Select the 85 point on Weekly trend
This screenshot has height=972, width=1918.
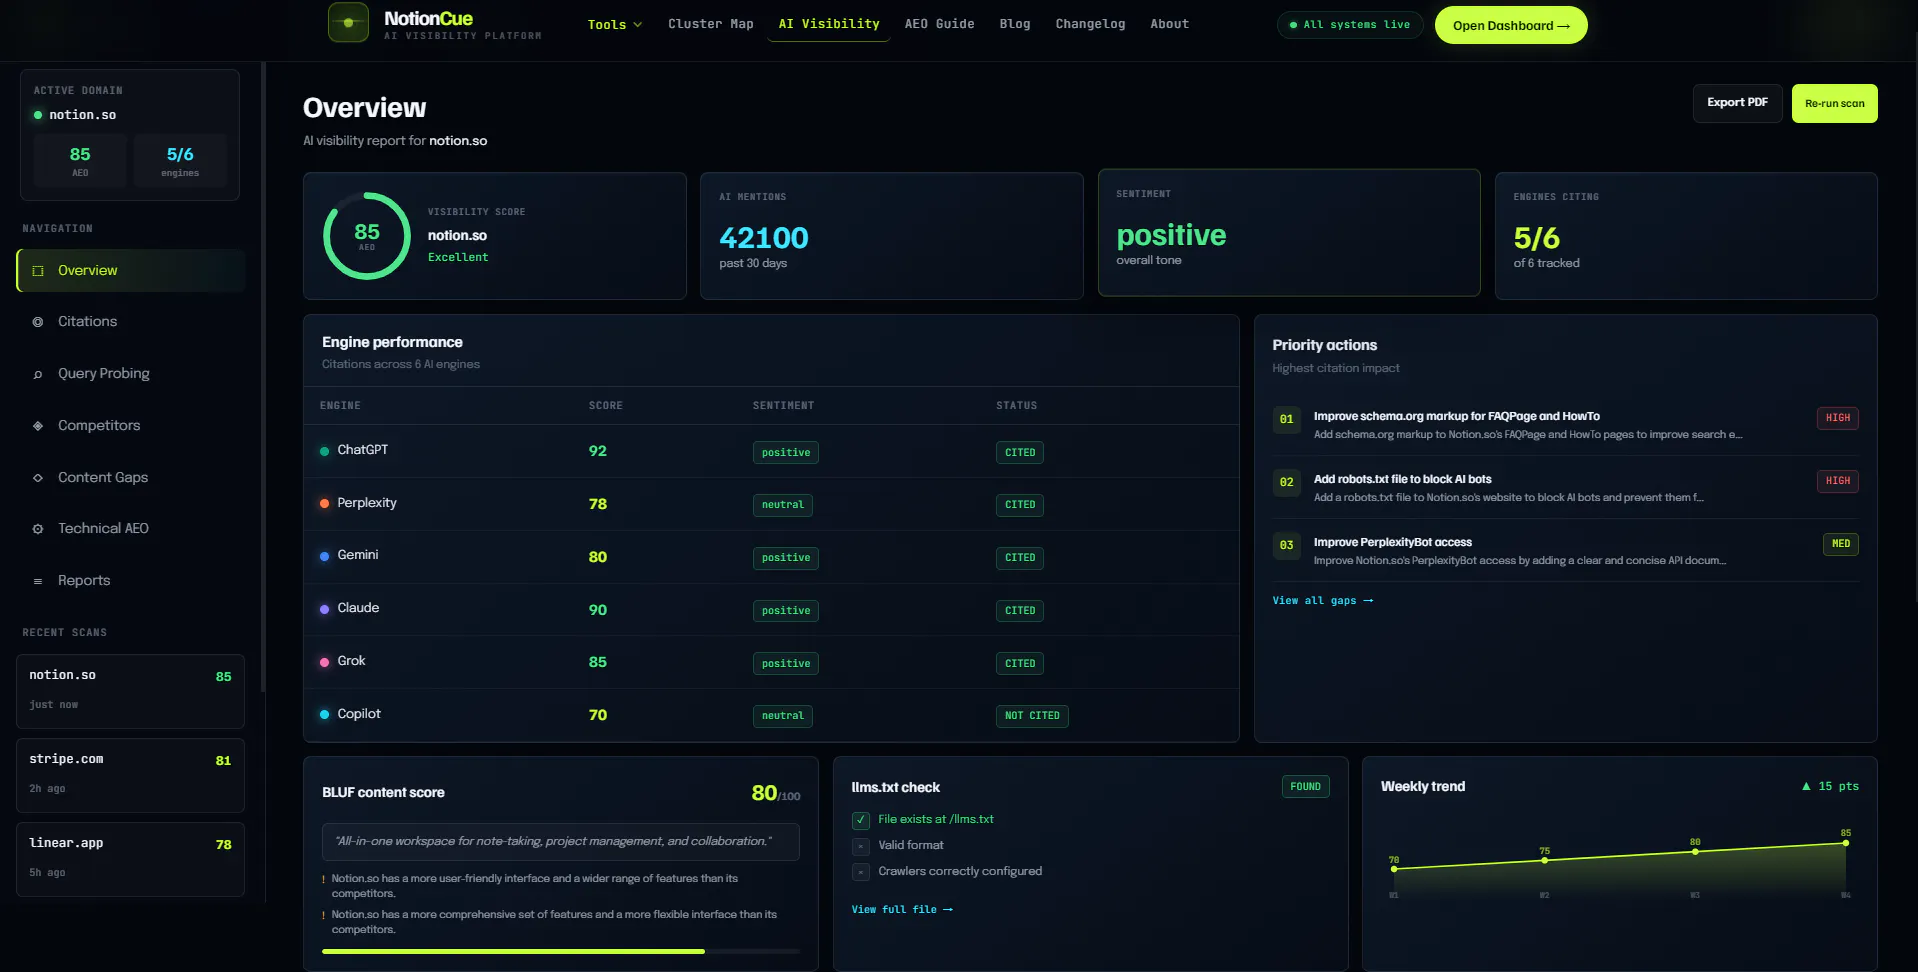pyautogui.click(x=1845, y=843)
